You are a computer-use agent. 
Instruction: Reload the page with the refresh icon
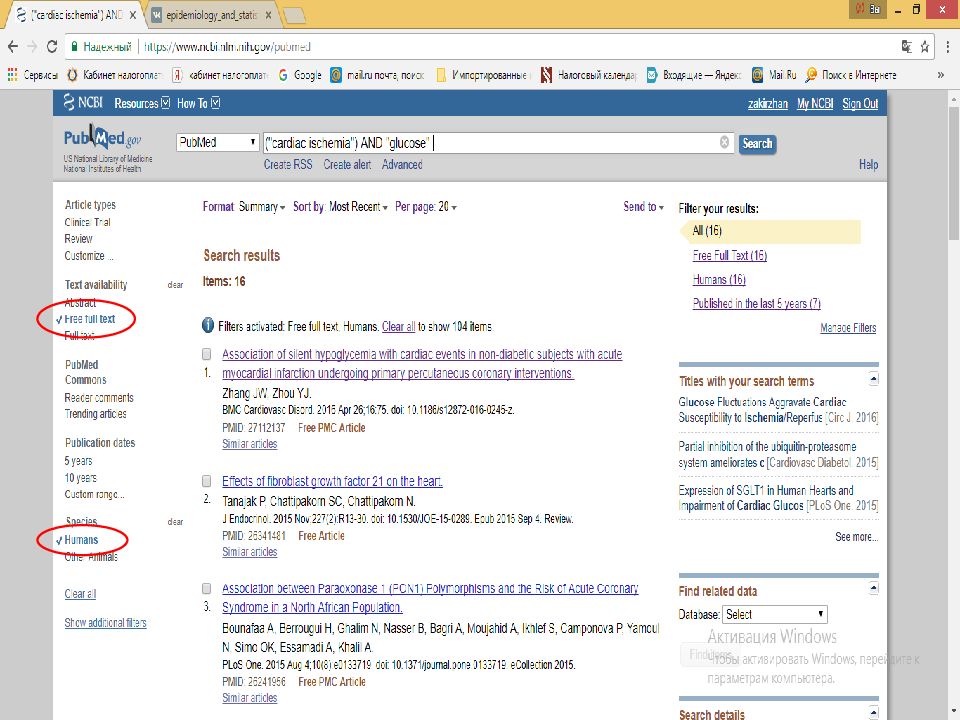pyautogui.click(x=52, y=47)
